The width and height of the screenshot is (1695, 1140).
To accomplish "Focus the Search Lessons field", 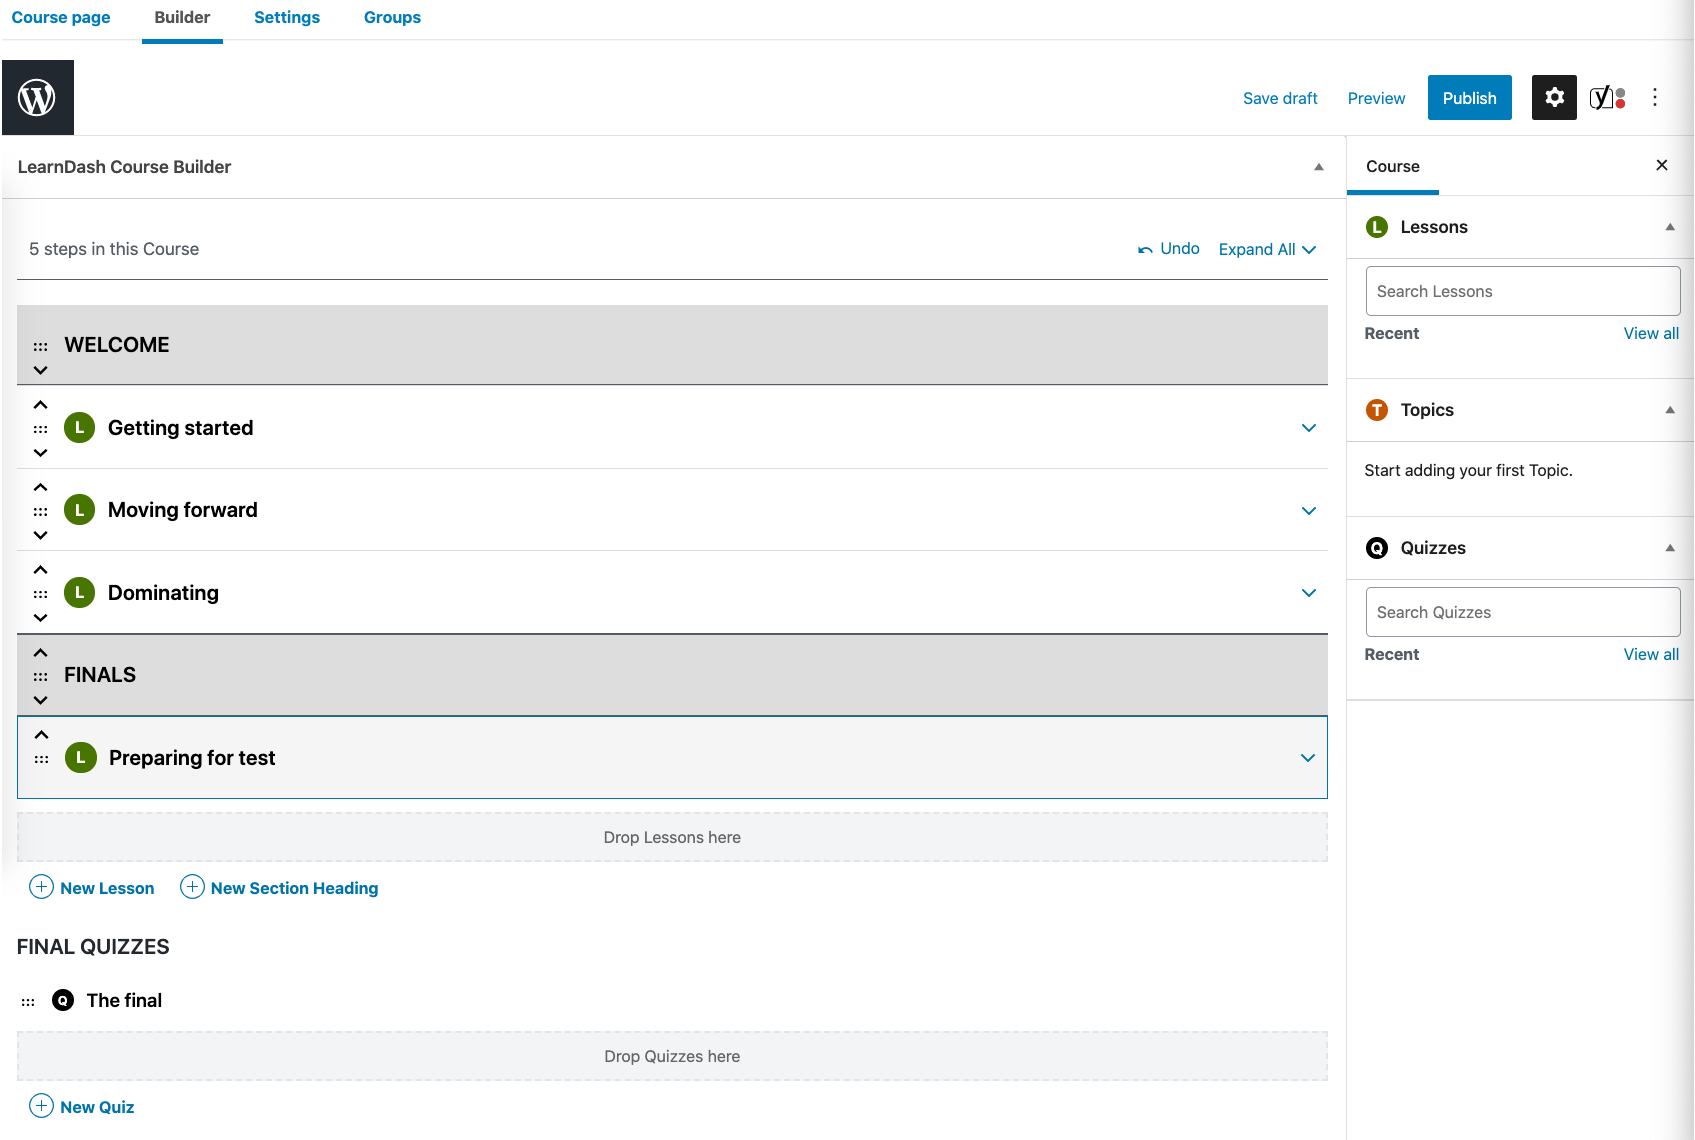I will click(x=1523, y=291).
